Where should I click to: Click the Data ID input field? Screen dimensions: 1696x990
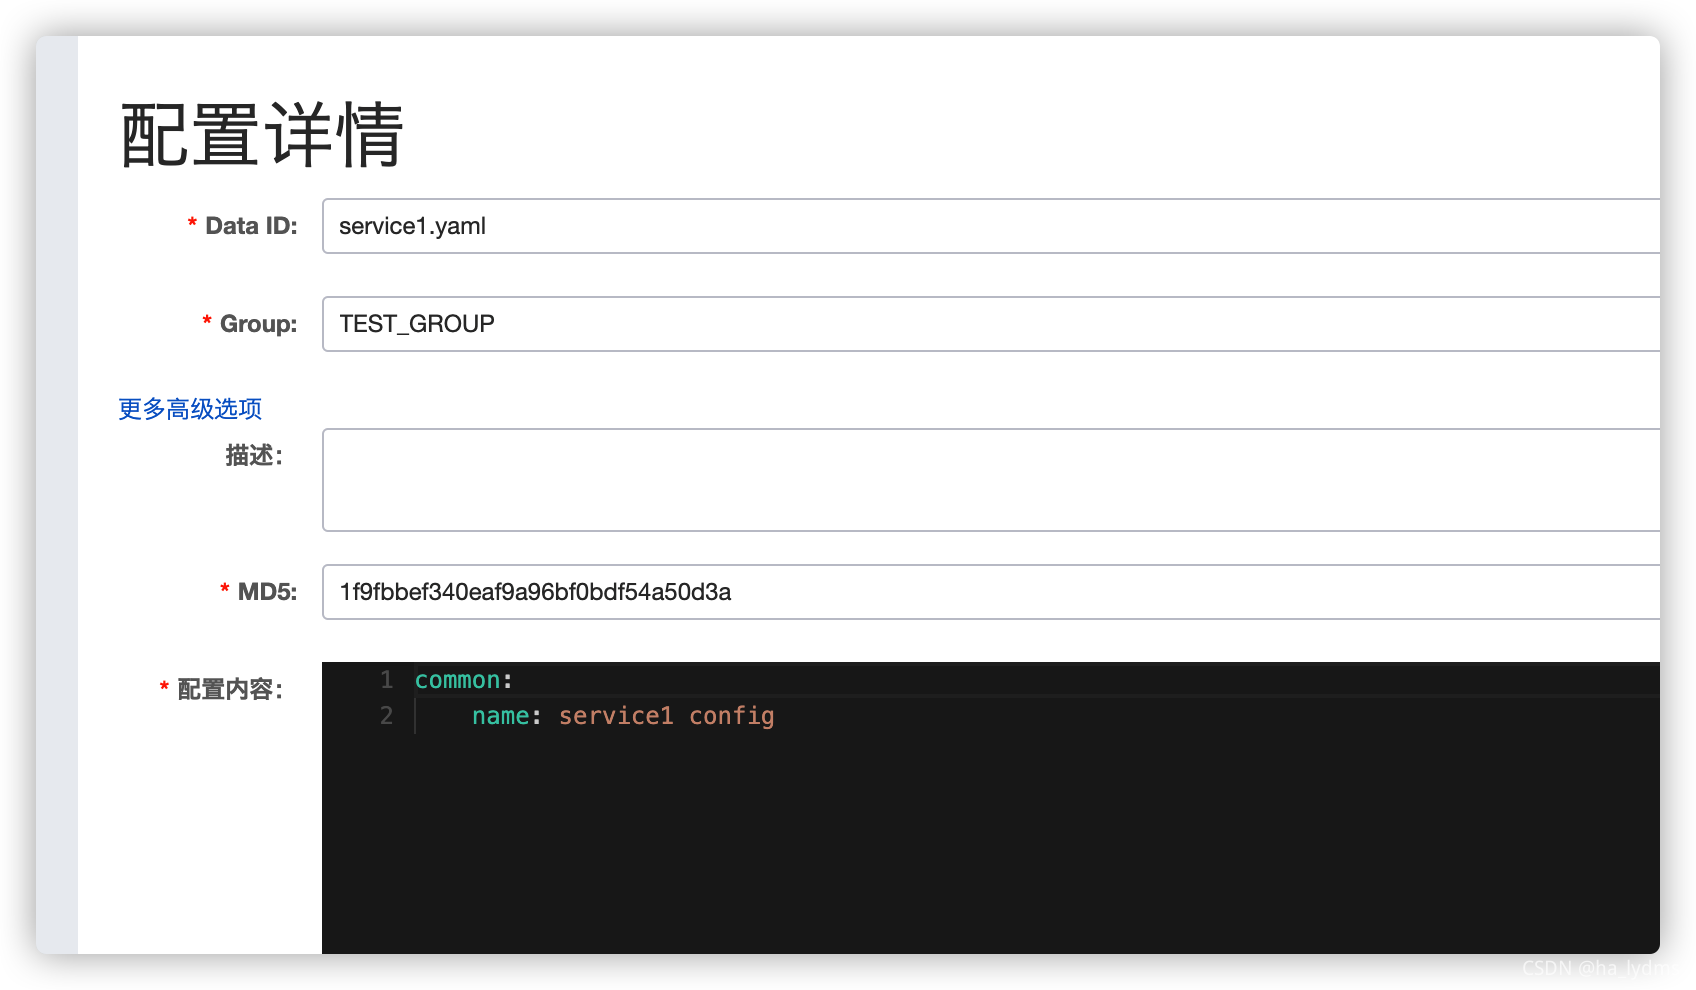[990, 226]
